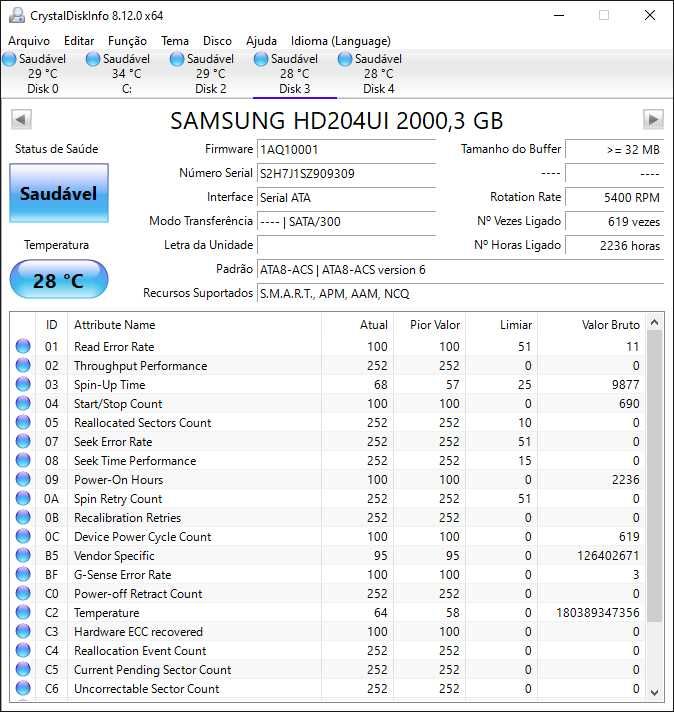Click the status icon for Temperature attribute
This screenshot has width=674, height=712.
(x=23, y=613)
